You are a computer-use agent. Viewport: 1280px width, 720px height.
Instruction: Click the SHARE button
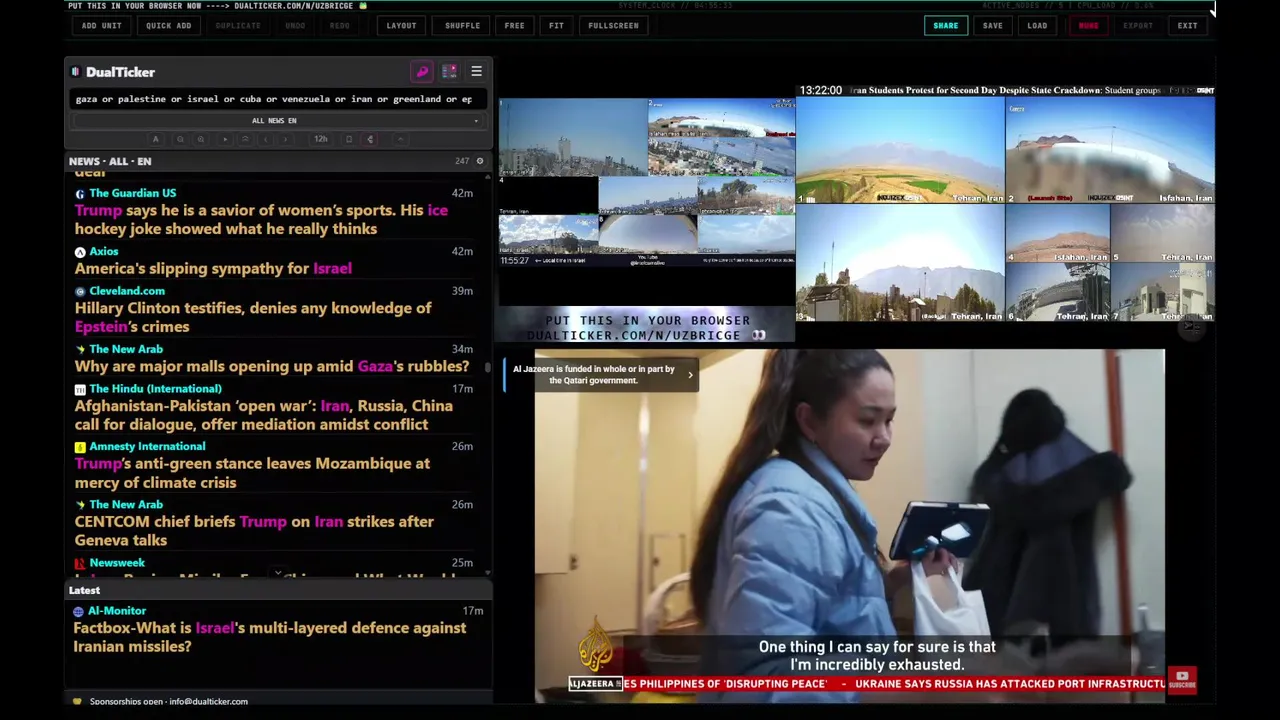(946, 26)
